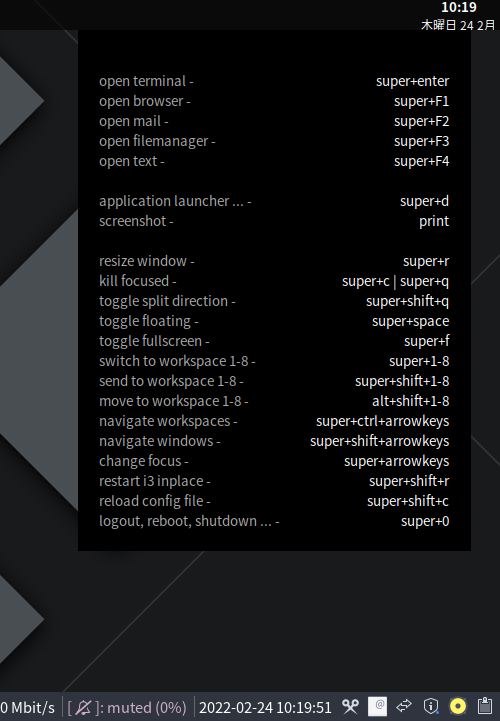Click the 'super+f' shortcut text
Image resolution: width=500 pixels, height=721 pixels.
[x=427, y=341]
